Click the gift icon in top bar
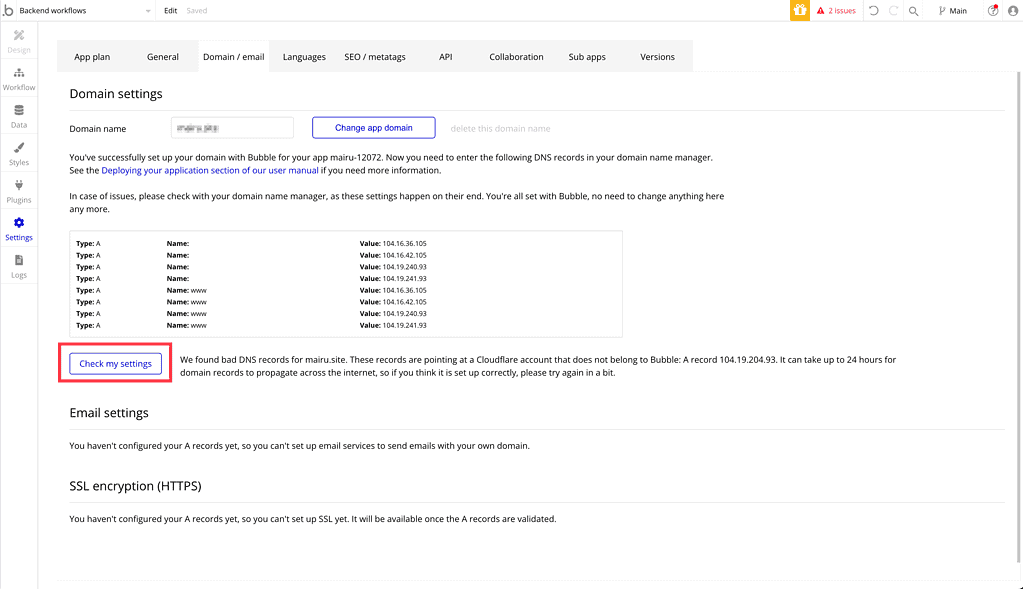1023x589 pixels. coord(799,11)
